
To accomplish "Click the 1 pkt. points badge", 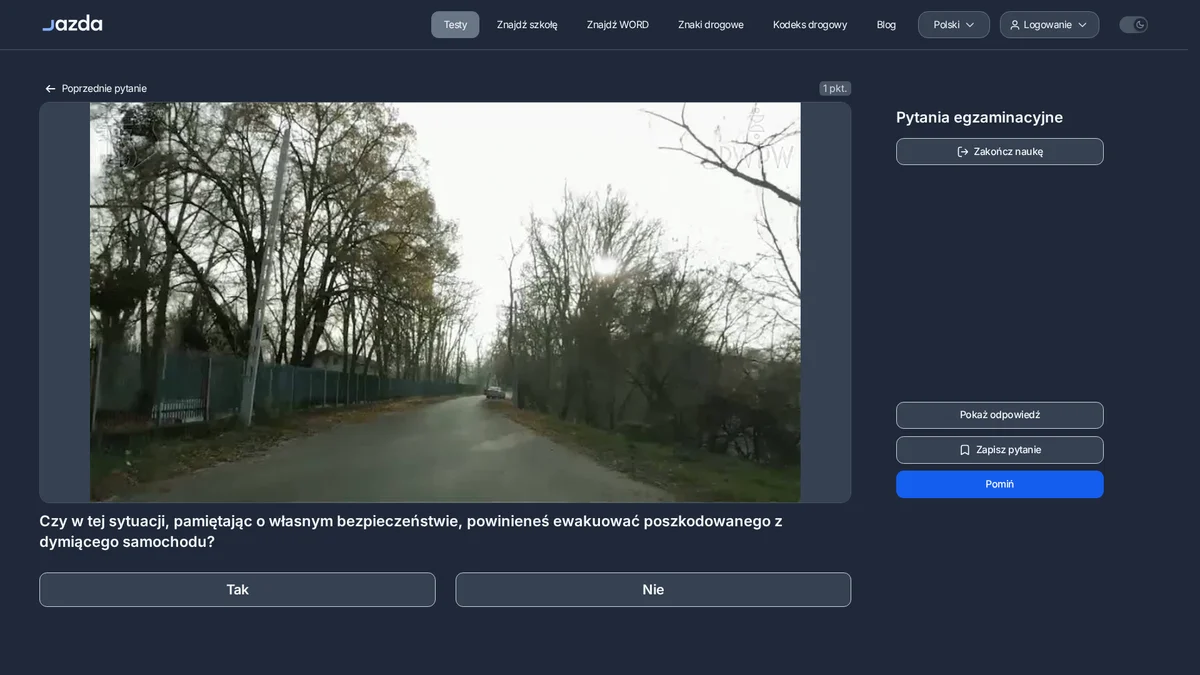I will click(x=835, y=89).
